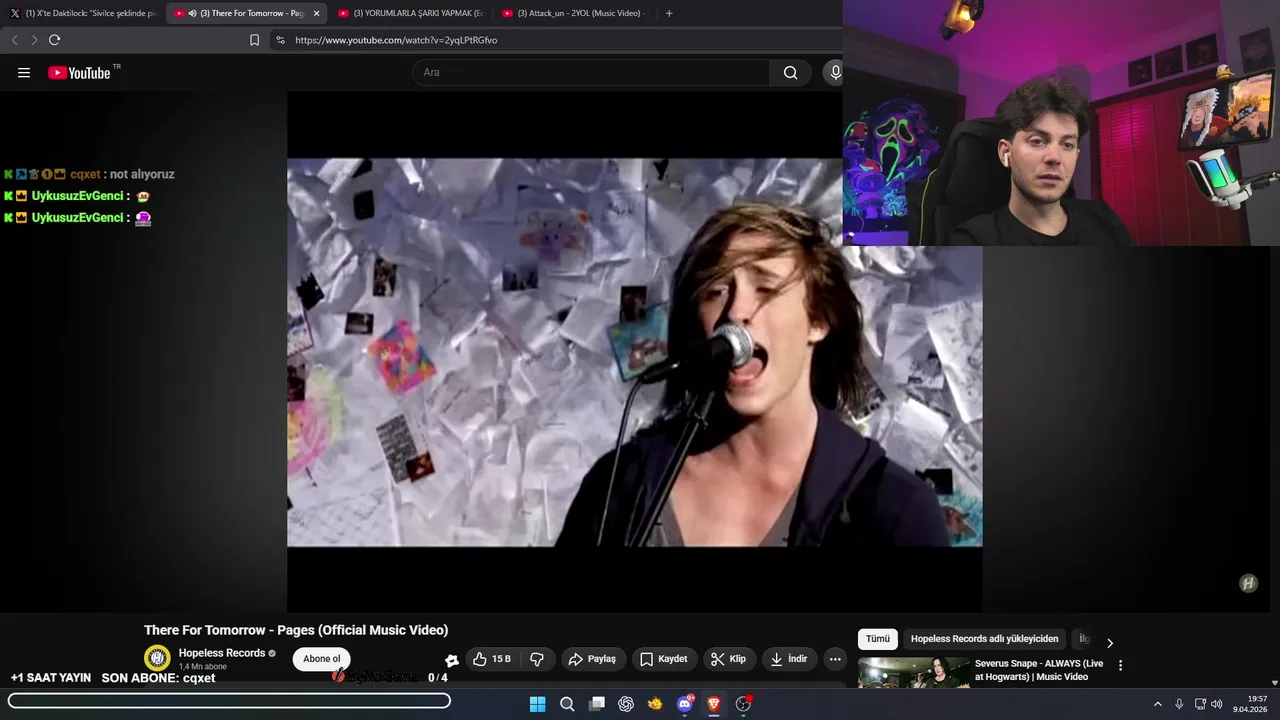The height and width of the screenshot is (720, 1280).
Task: Click the 'There For Tomorrow - Pages' title
Action: (x=296, y=630)
